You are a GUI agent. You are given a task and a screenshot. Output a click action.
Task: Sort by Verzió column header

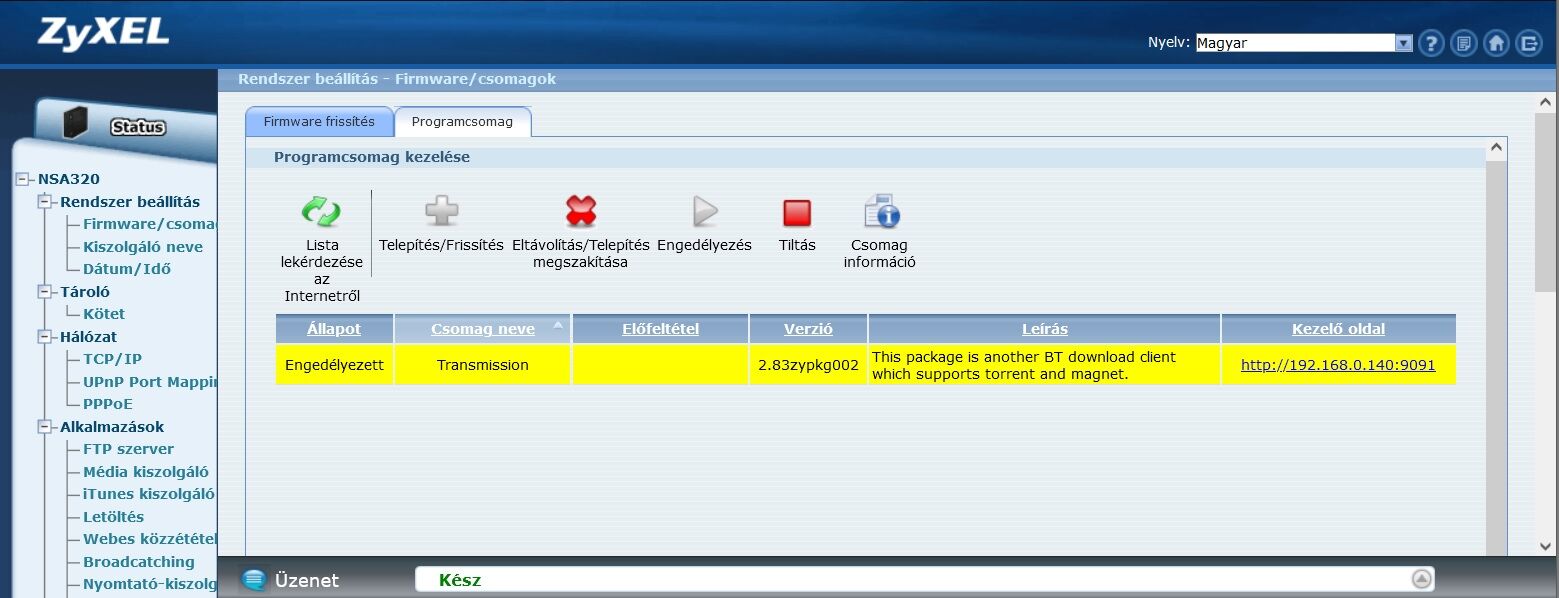coord(808,329)
